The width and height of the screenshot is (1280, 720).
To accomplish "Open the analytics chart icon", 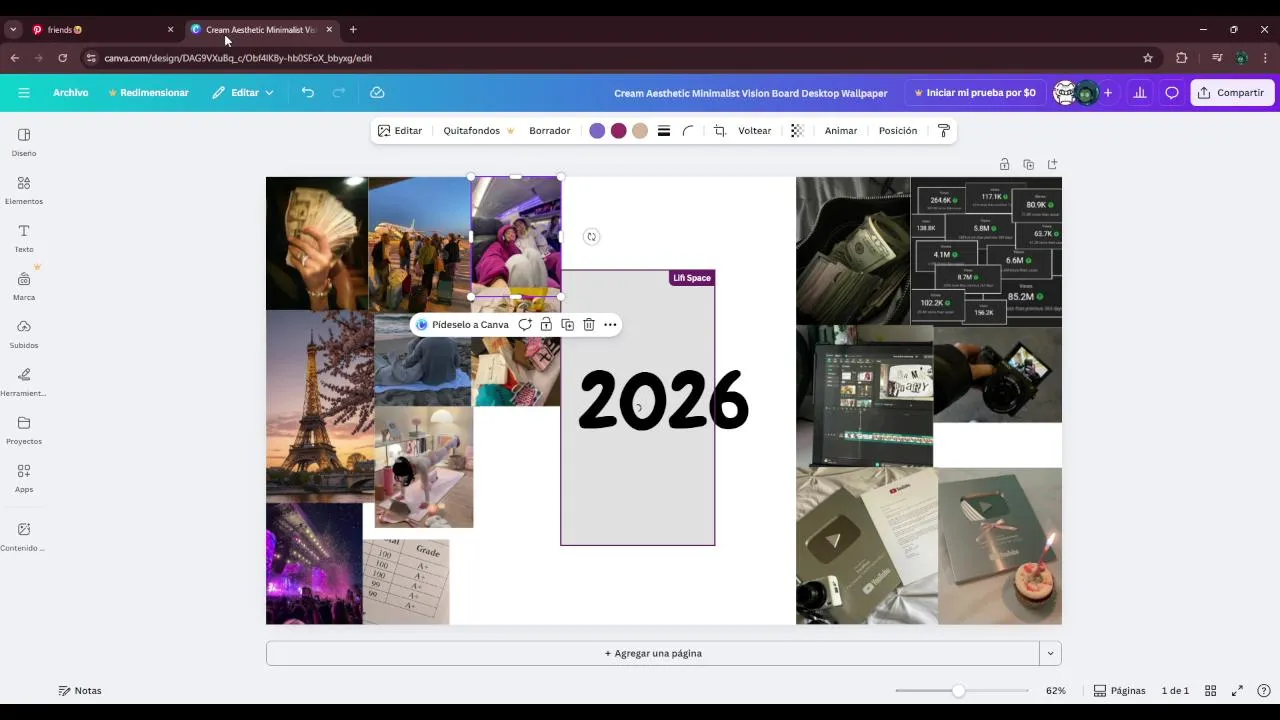I will point(1140,92).
